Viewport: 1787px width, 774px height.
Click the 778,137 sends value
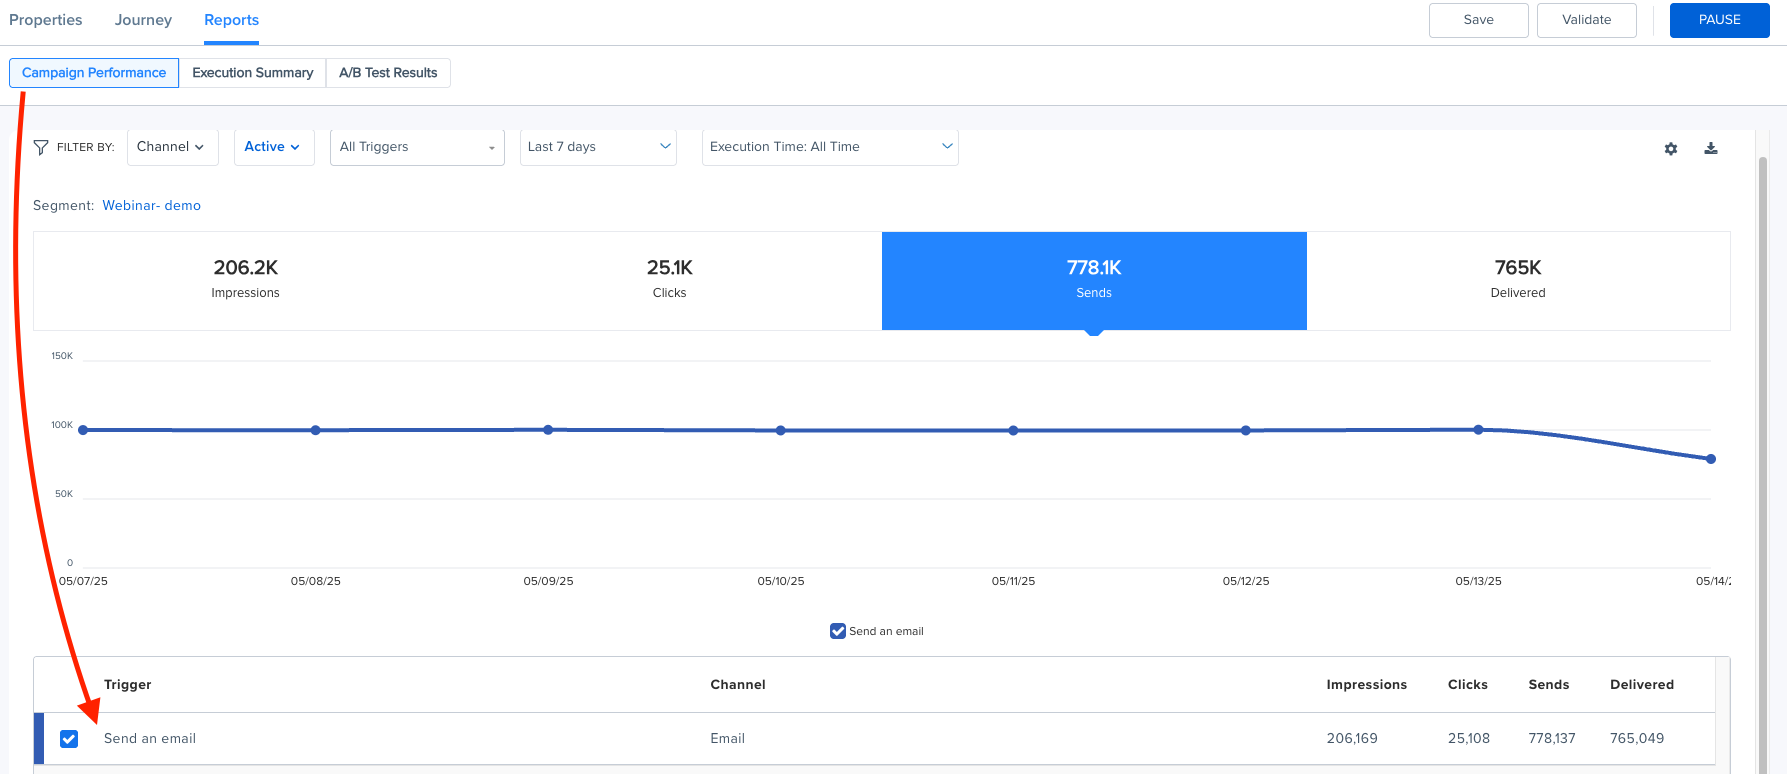click(x=1552, y=739)
